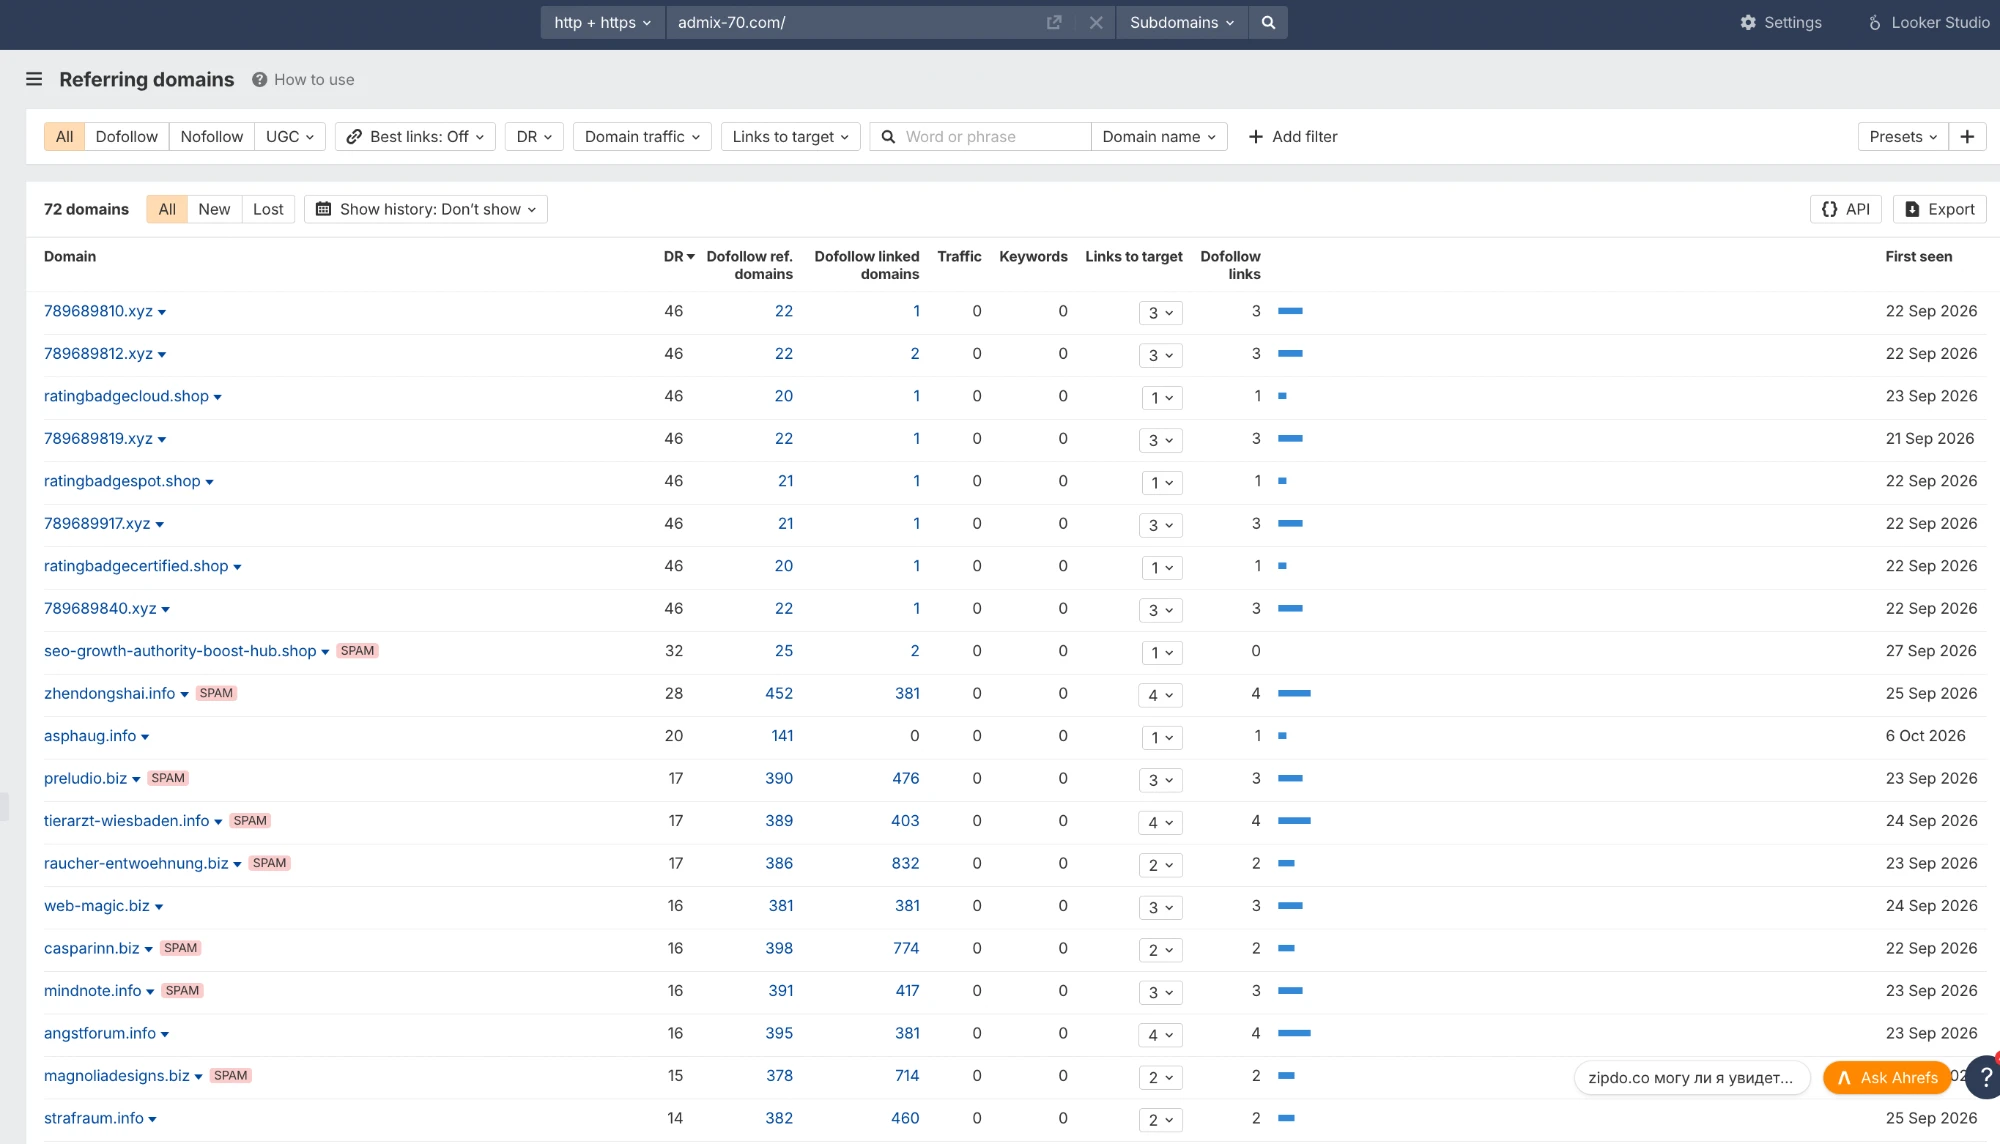Sort by Keywords column header
The height and width of the screenshot is (1144, 2000).
point(1033,257)
